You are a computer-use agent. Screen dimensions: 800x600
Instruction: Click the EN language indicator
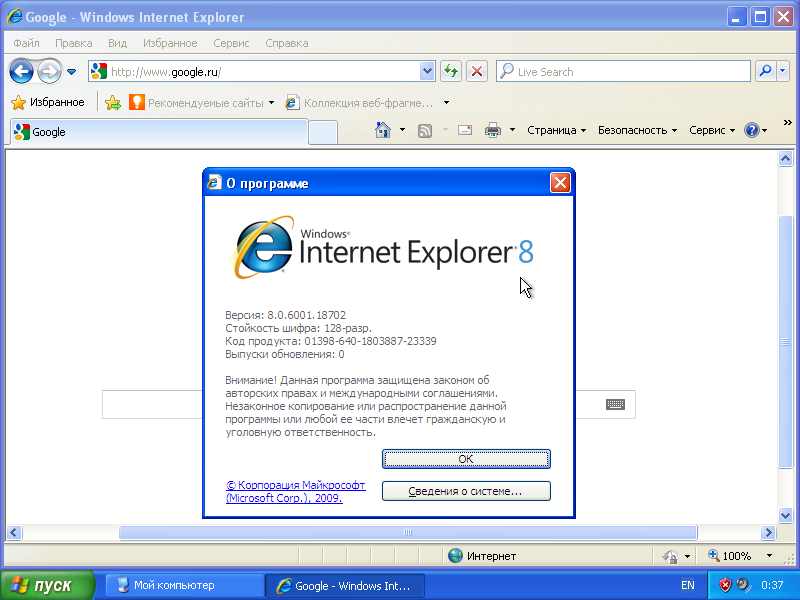[x=688, y=585]
